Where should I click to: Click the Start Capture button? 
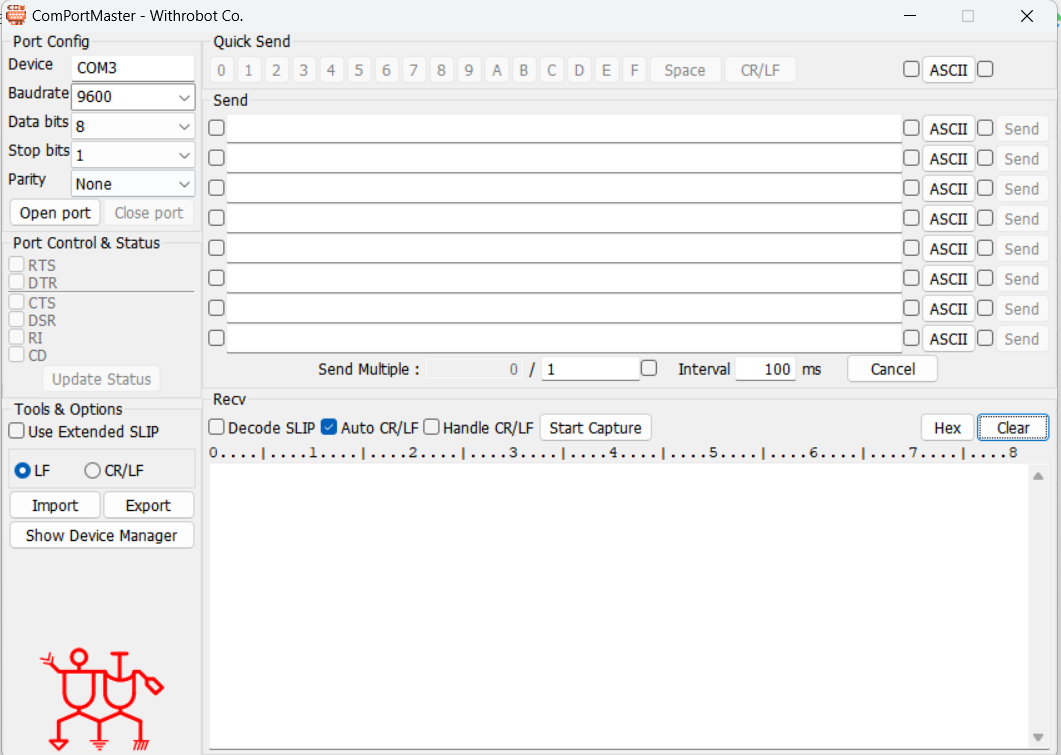point(595,428)
